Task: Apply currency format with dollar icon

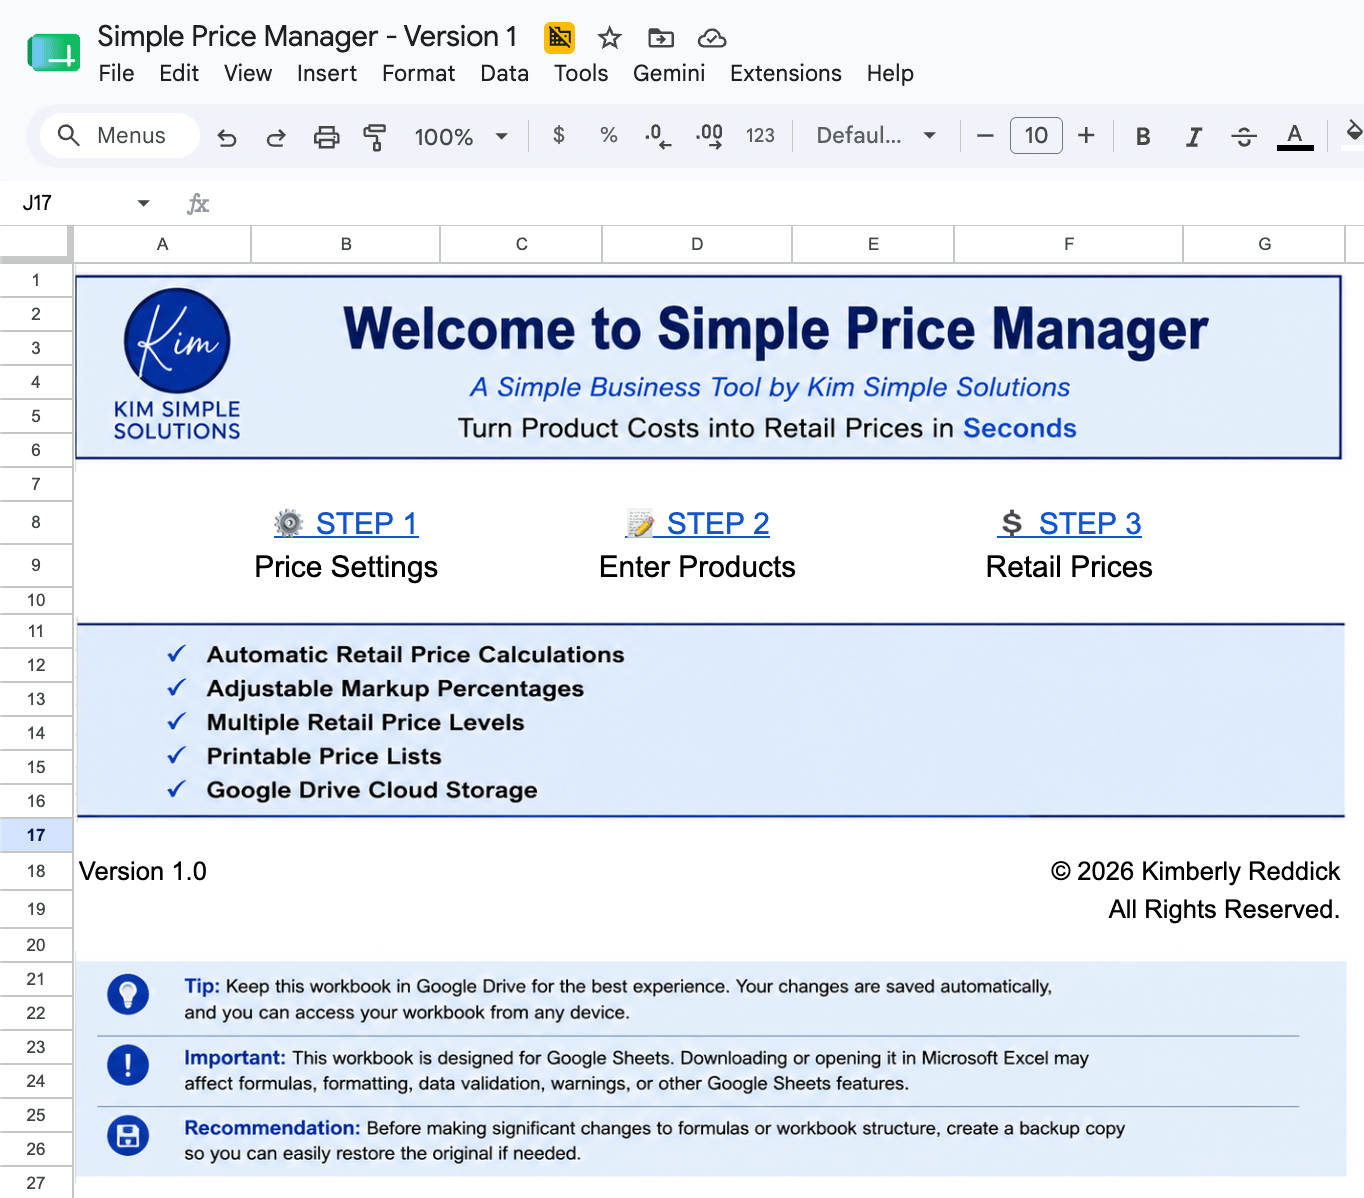Action: click(559, 135)
